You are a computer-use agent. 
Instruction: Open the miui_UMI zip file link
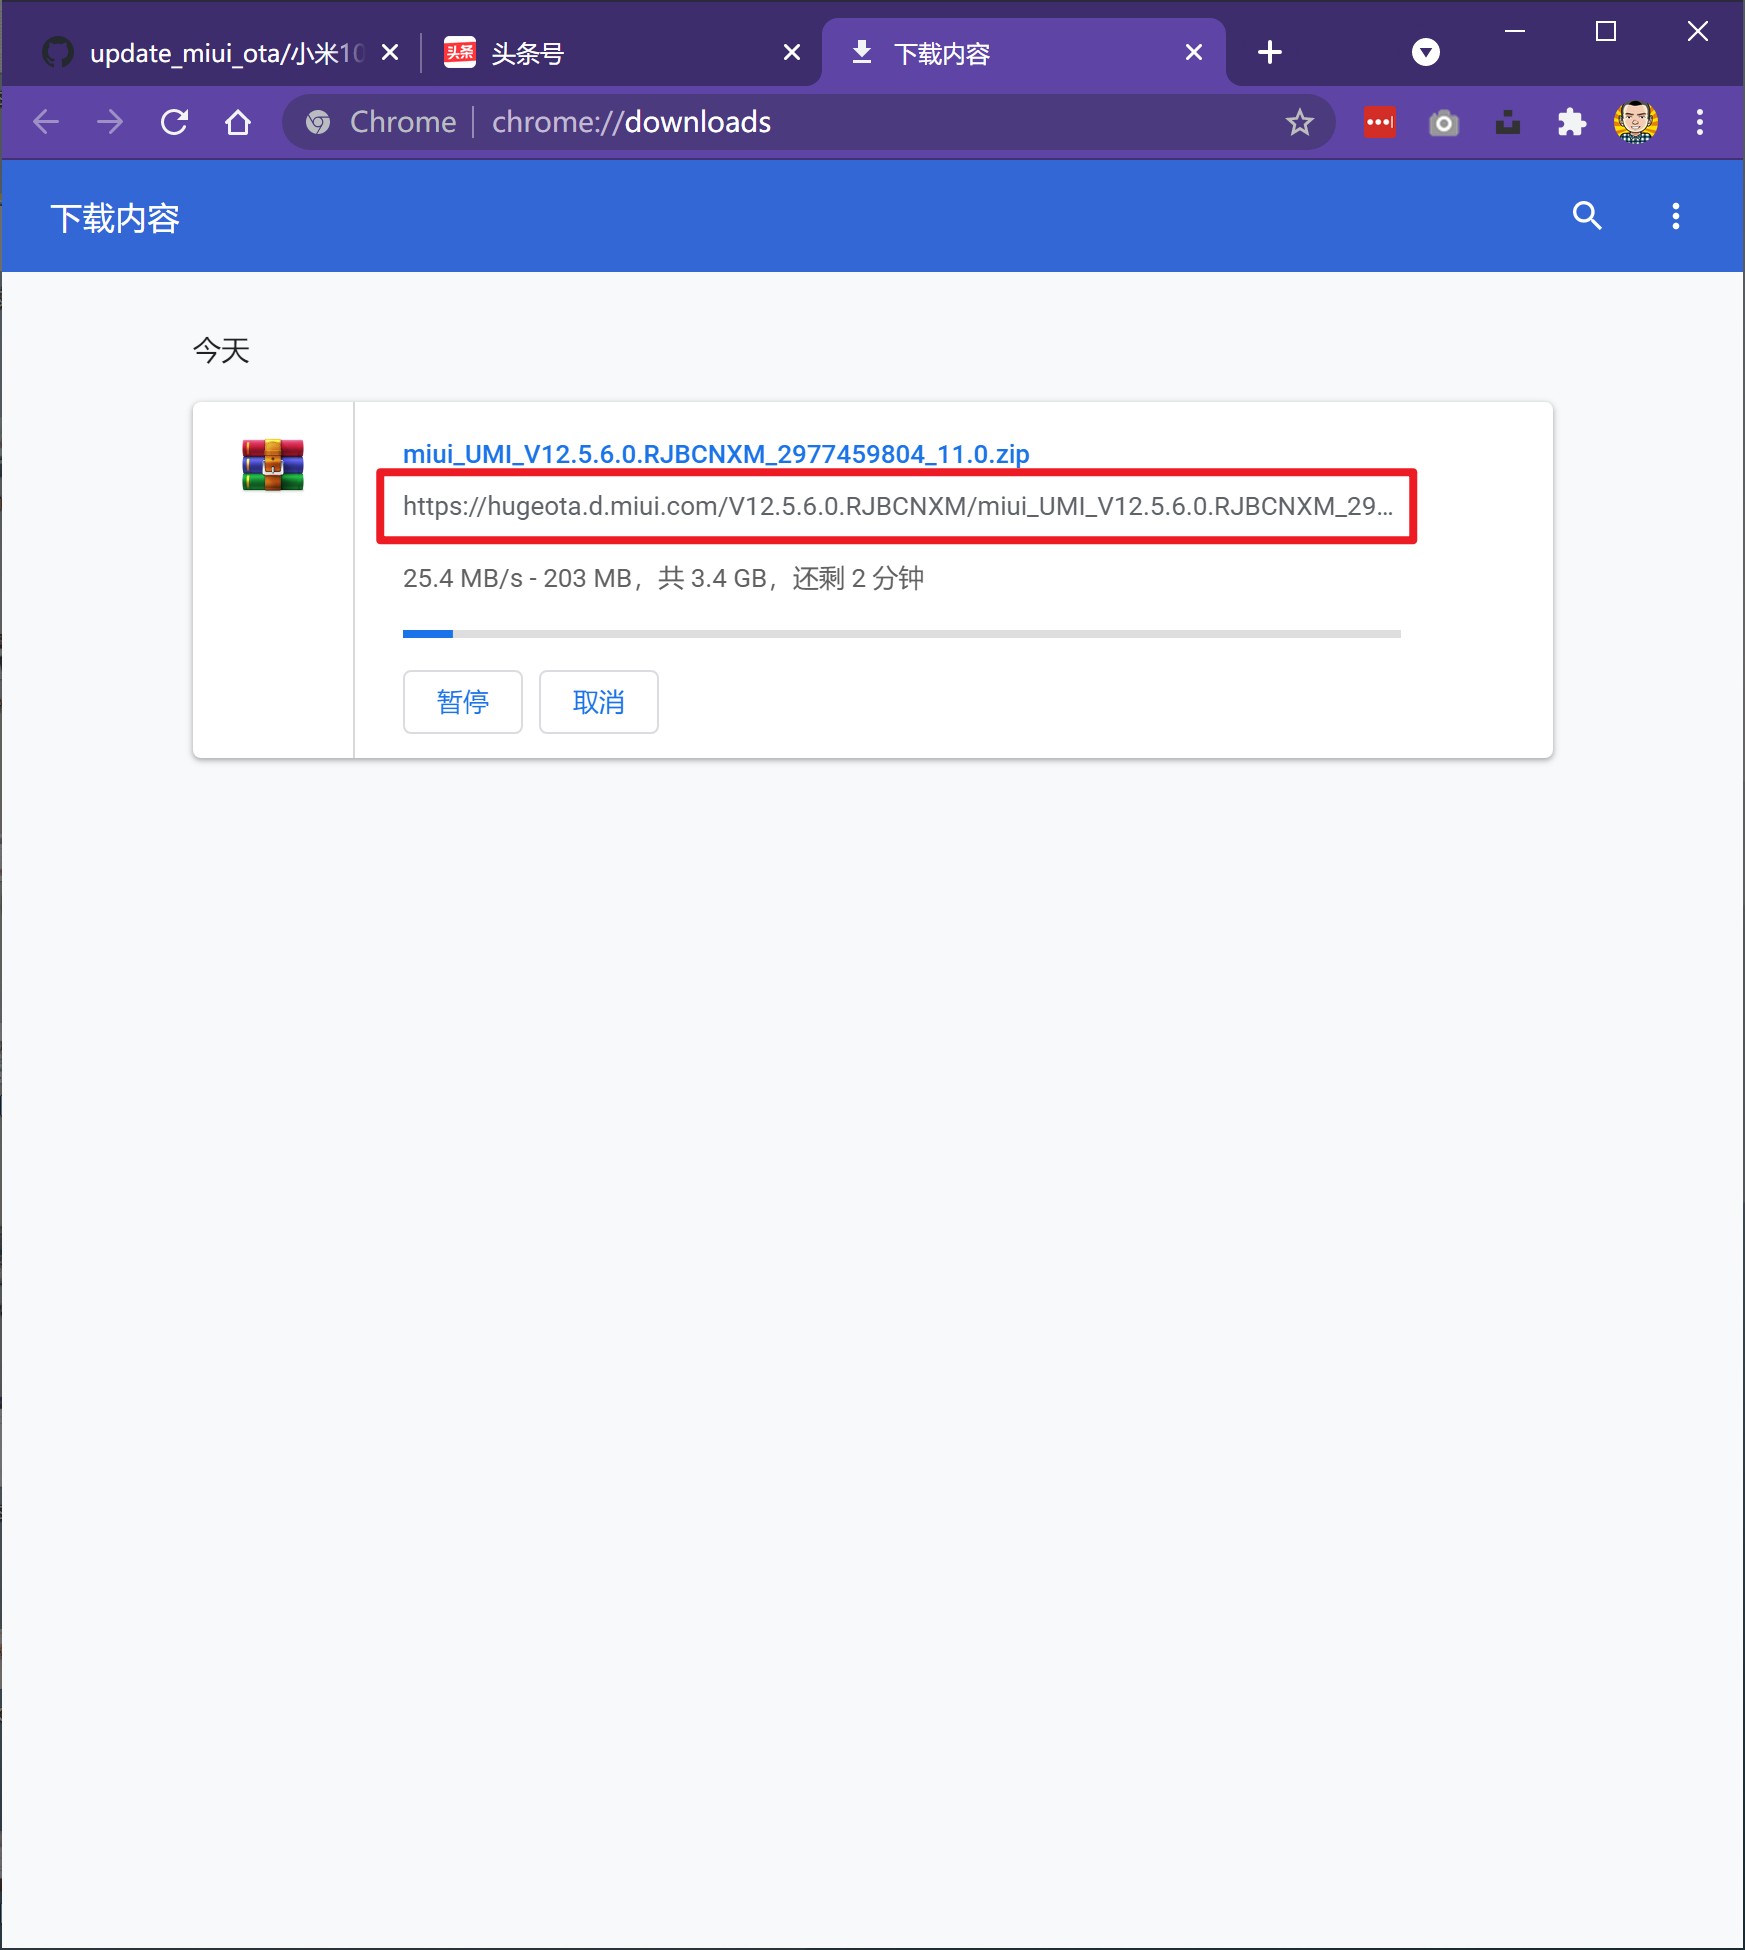[715, 453]
